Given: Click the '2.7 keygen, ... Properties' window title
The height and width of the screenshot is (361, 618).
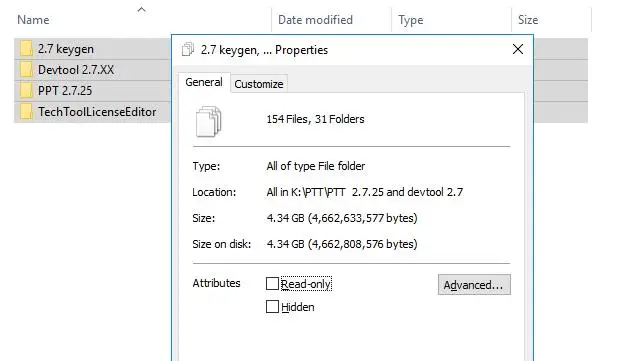Looking at the screenshot, I should click(264, 50).
